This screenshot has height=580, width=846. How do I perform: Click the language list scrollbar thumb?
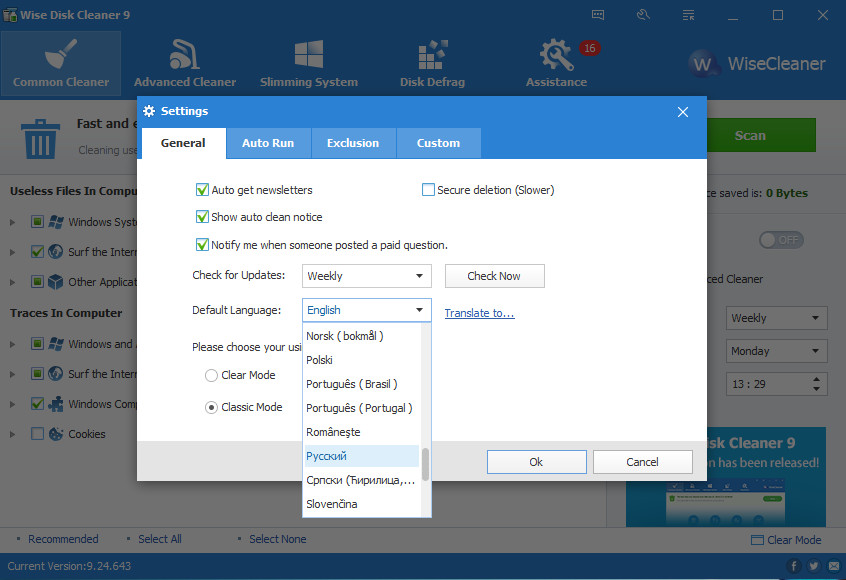click(425, 464)
